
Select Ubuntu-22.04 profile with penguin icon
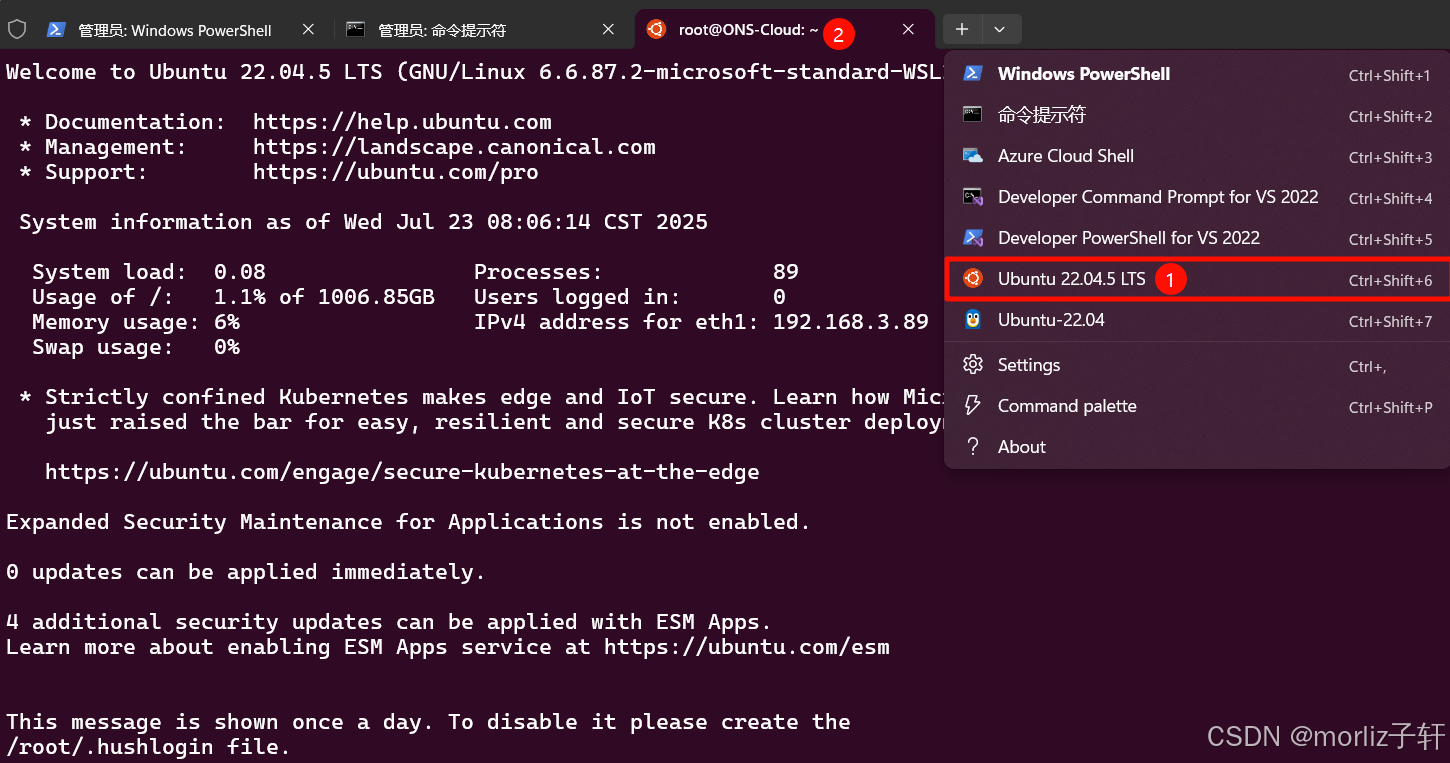tap(1197, 320)
